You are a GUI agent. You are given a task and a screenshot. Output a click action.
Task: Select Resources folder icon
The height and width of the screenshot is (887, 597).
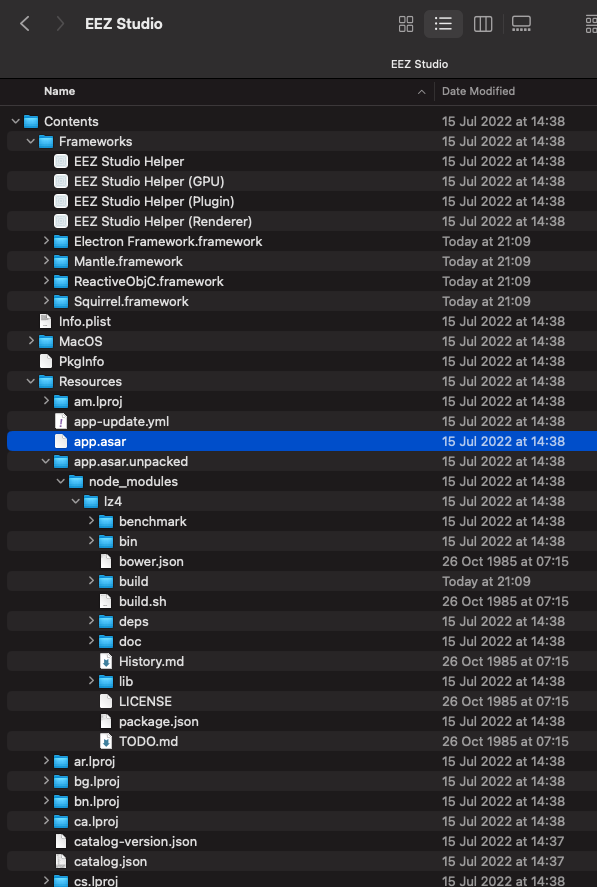pyautogui.click(x=46, y=381)
